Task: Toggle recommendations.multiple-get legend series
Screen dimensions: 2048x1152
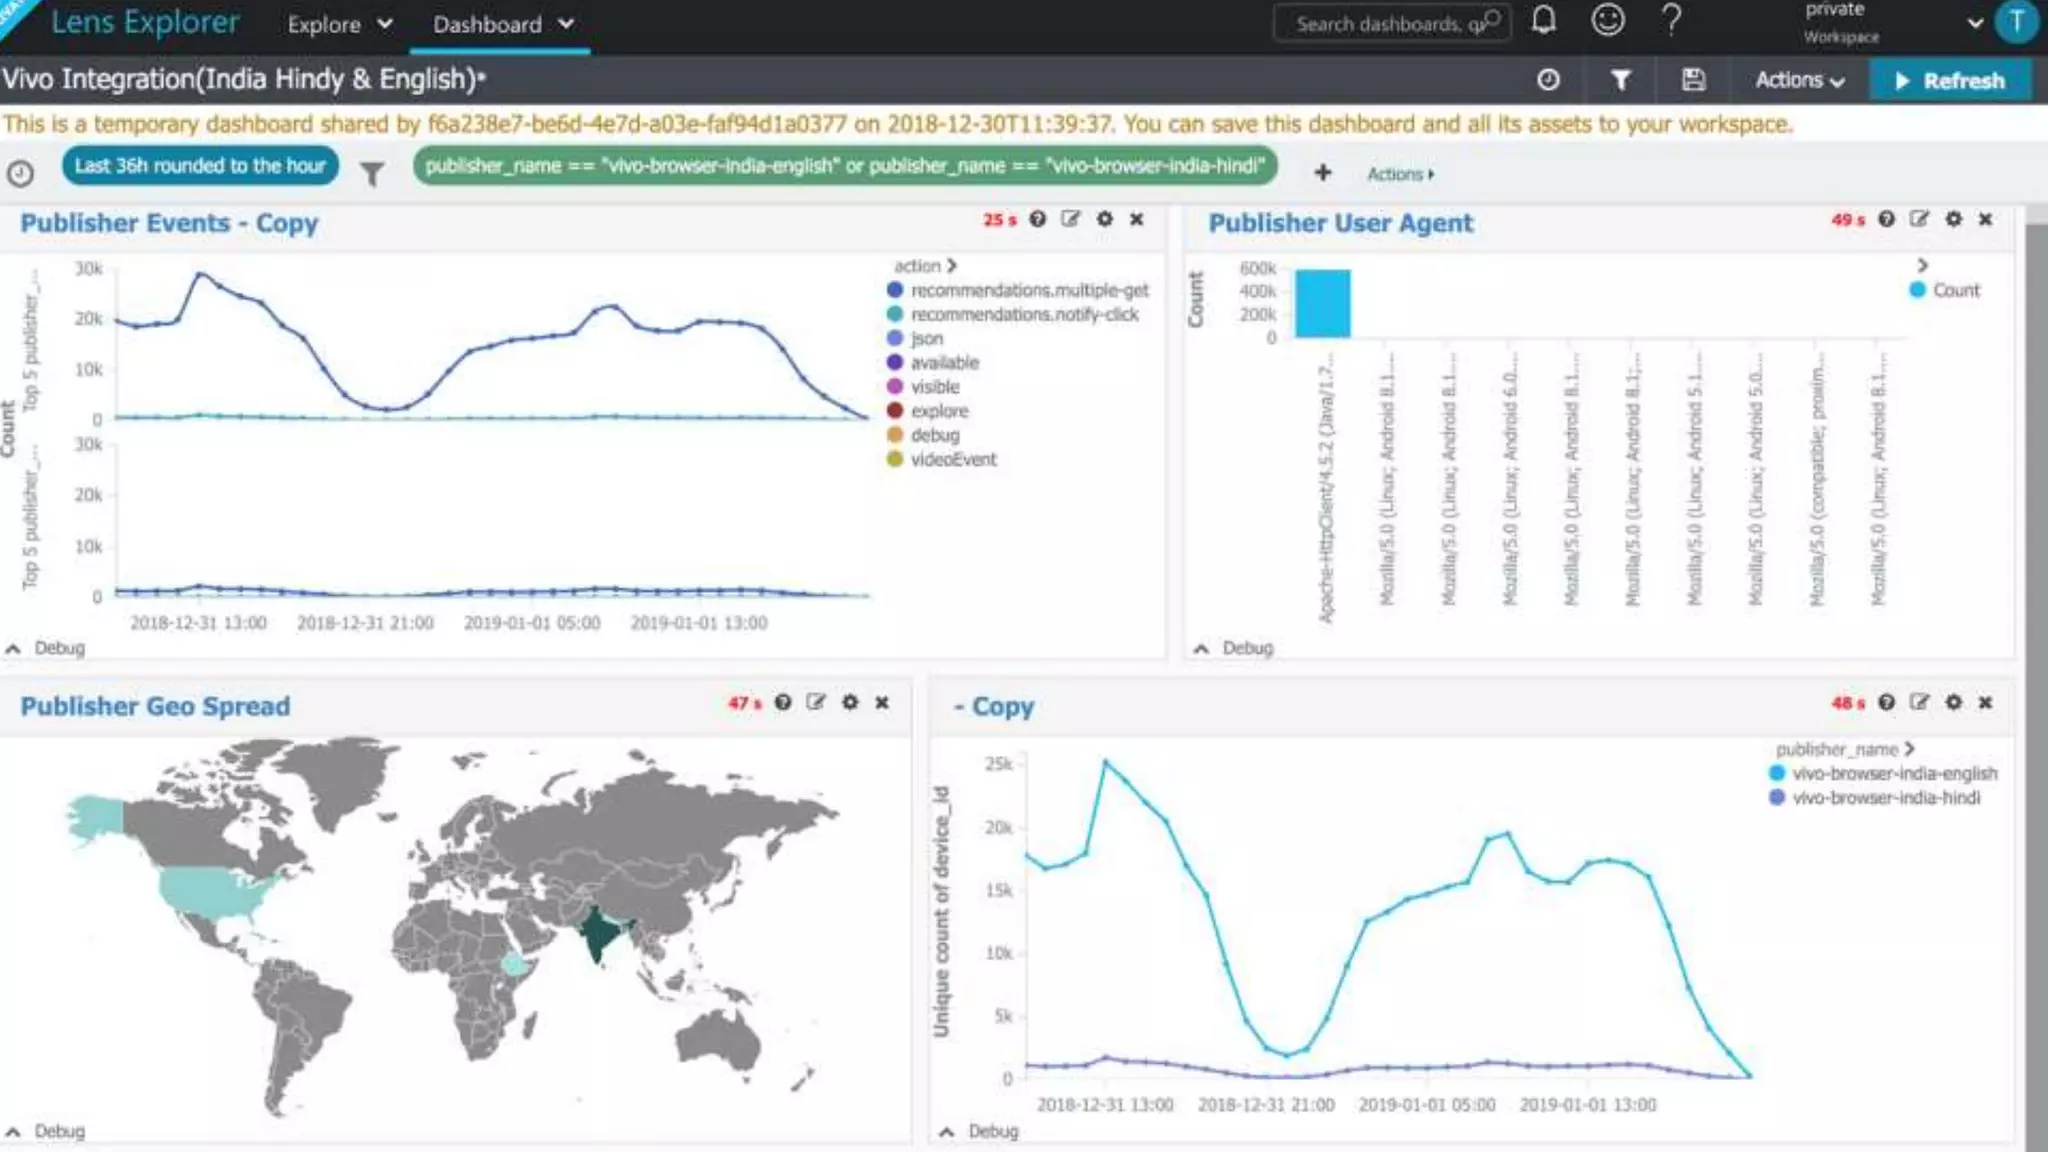Action: click(1029, 290)
